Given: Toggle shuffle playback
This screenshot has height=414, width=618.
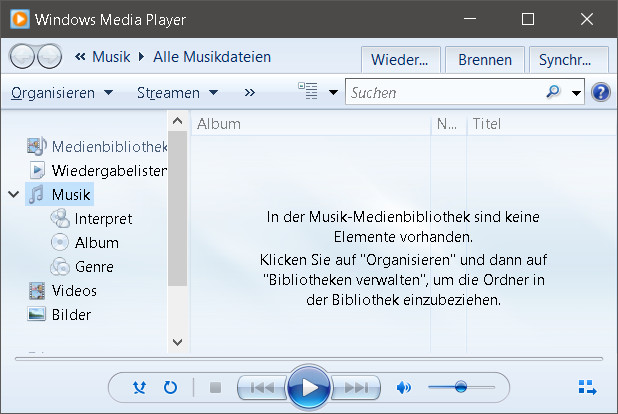Looking at the screenshot, I should 139,388.
